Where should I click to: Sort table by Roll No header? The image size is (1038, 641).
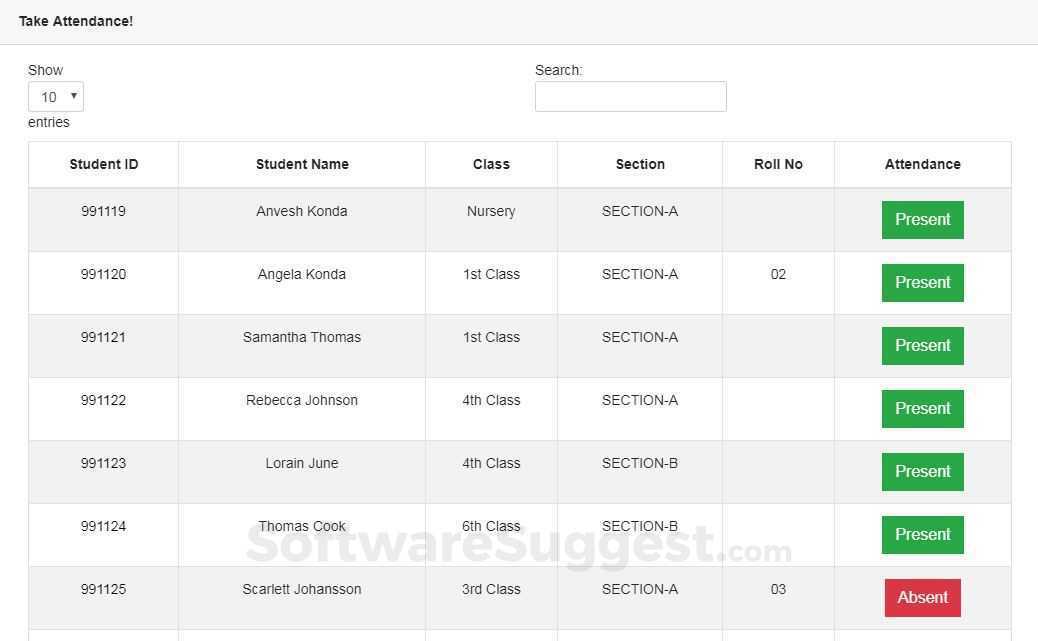click(778, 164)
